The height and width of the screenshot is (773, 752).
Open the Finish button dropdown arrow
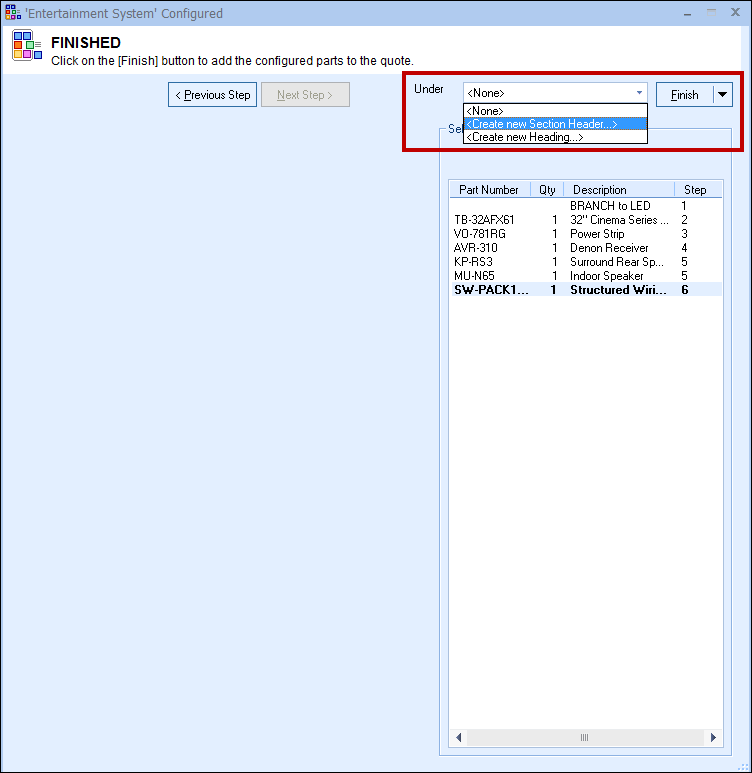tap(722, 95)
